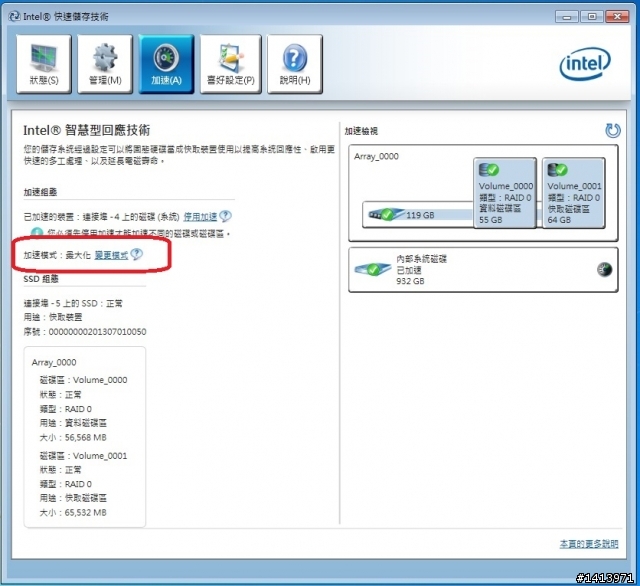Click the refresh icon beside 加速檢視
This screenshot has width=640, height=586.
[612, 131]
